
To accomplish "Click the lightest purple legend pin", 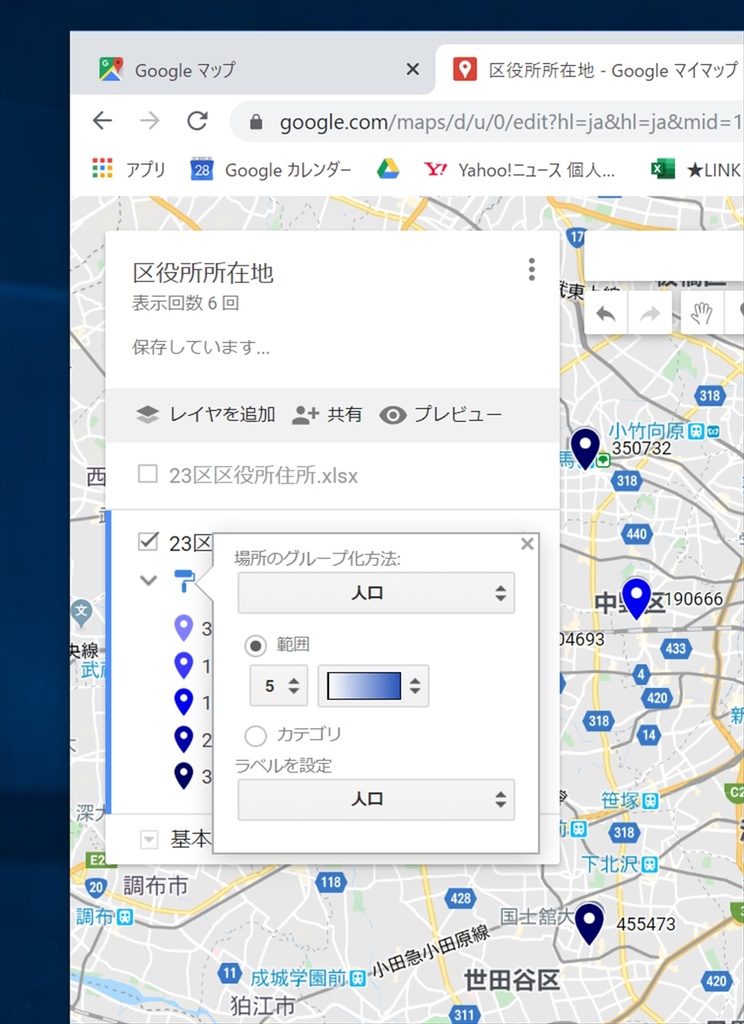I will 184,628.
